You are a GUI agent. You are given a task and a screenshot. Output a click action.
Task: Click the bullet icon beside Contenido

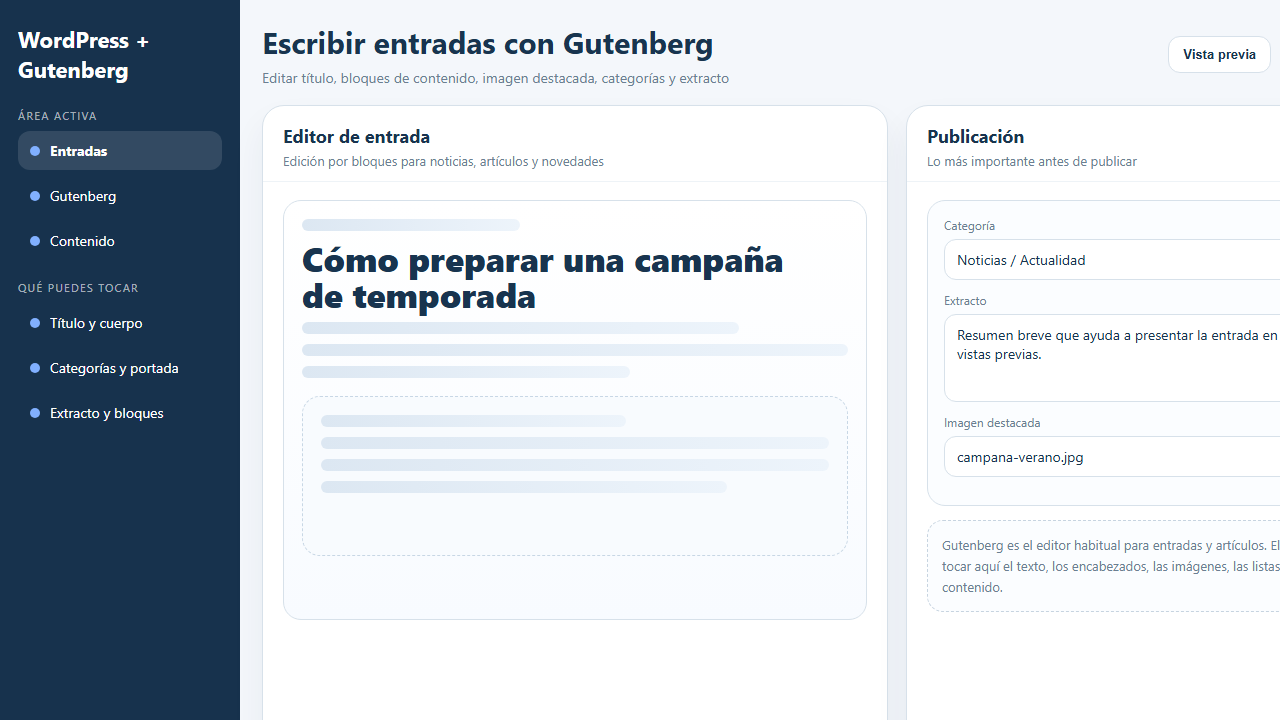35,241
